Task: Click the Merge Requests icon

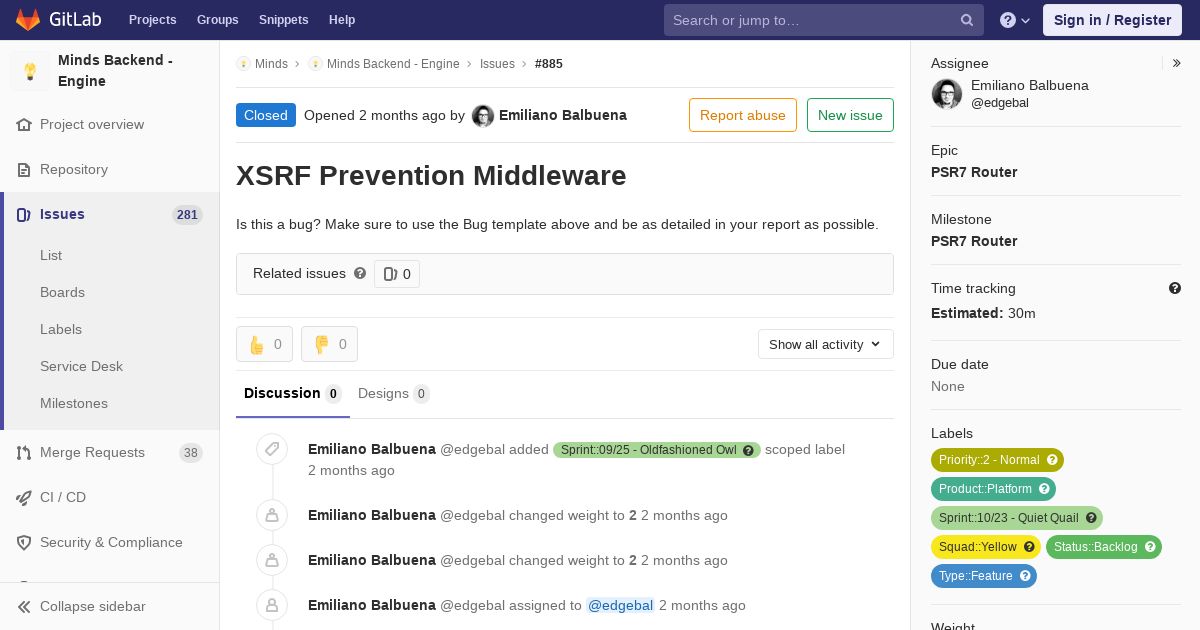Action: click(x=24, y=453)
